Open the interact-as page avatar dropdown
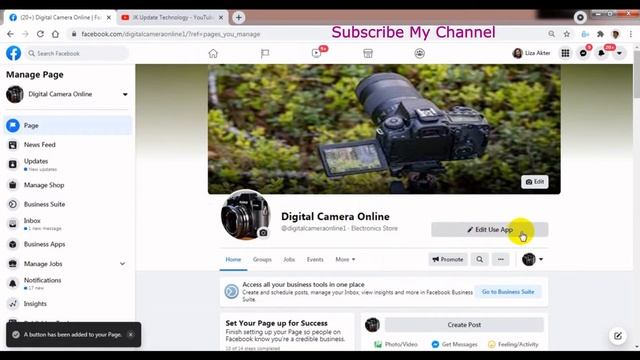This screenshot has height=360, width=640. point(533,259)
